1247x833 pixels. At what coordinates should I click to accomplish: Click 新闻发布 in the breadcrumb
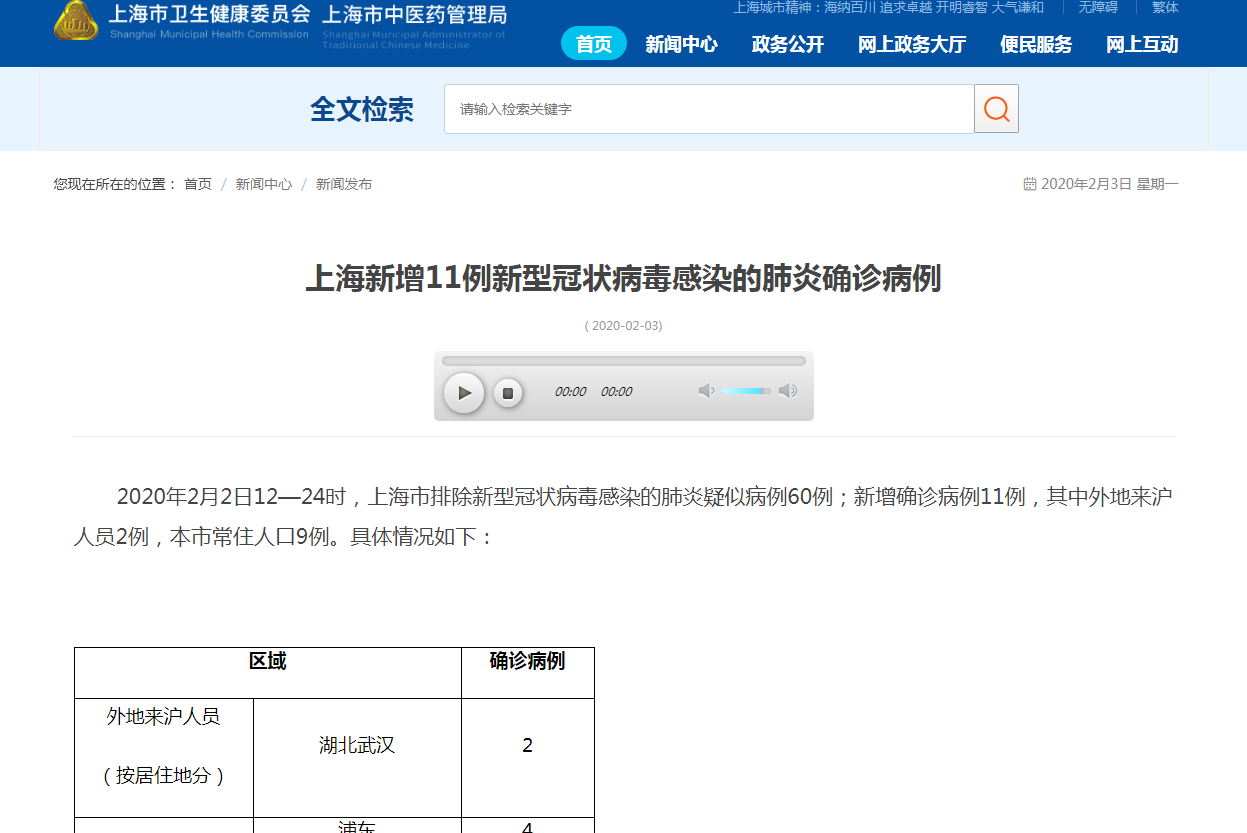(344, 184)
